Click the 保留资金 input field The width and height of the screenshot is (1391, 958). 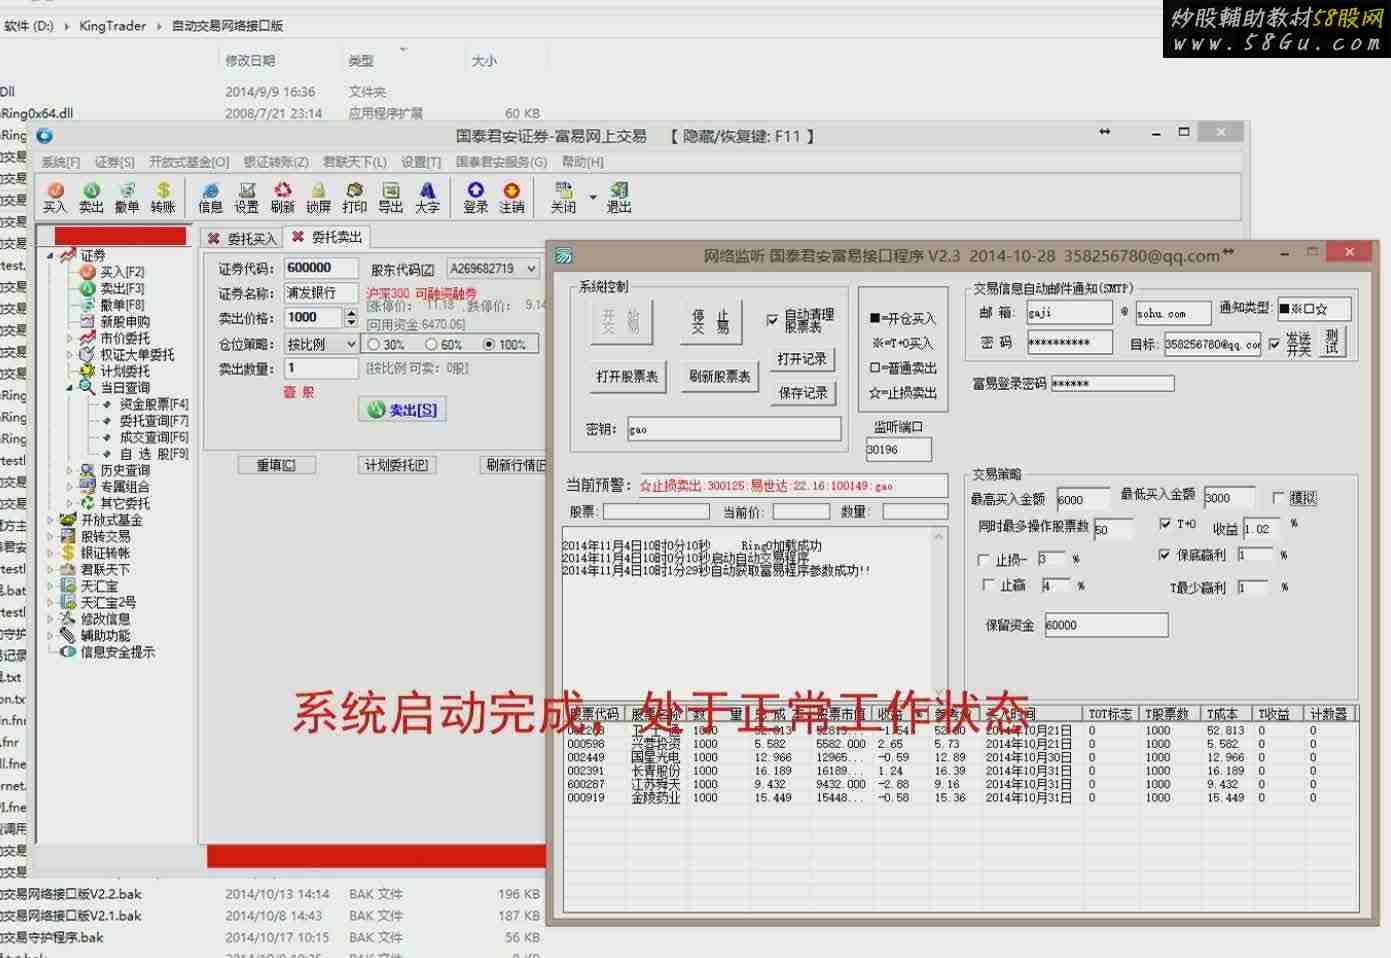click(x=1105, y=625)
